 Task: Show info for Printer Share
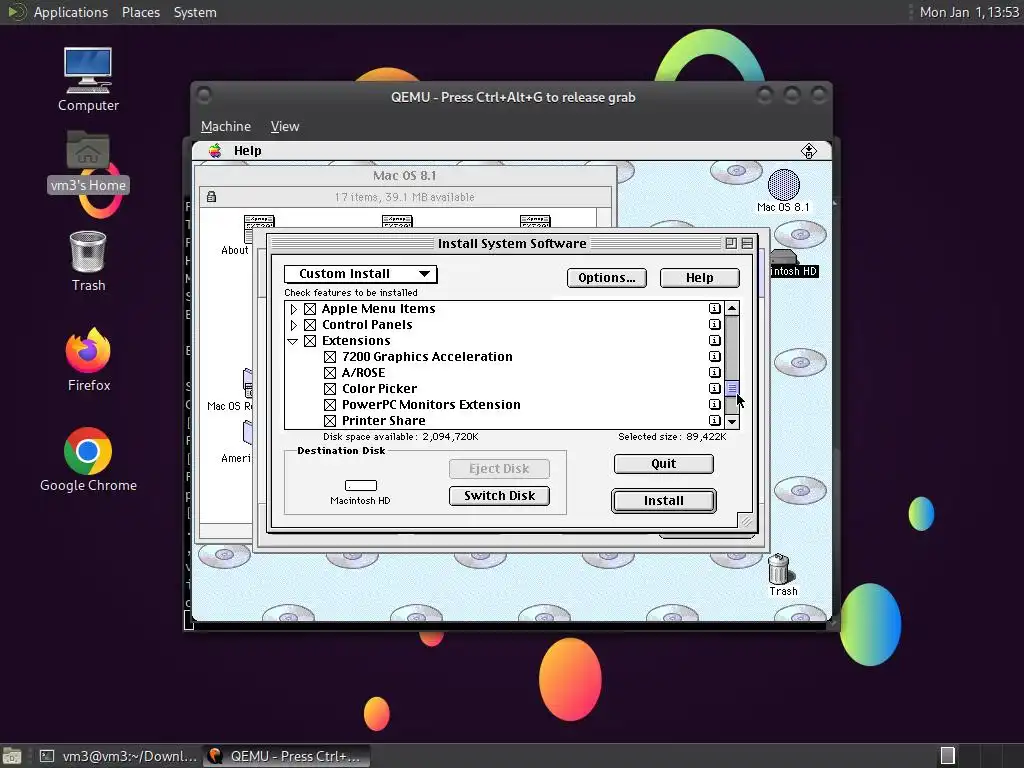714,421
